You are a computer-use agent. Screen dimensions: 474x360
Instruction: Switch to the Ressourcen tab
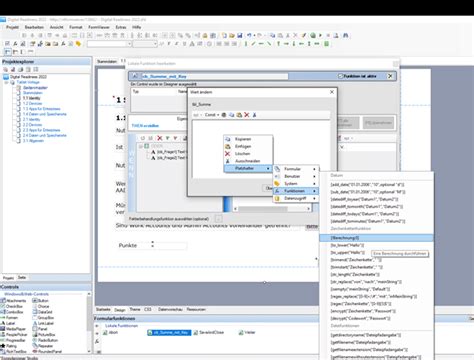[x=196, y=310]
